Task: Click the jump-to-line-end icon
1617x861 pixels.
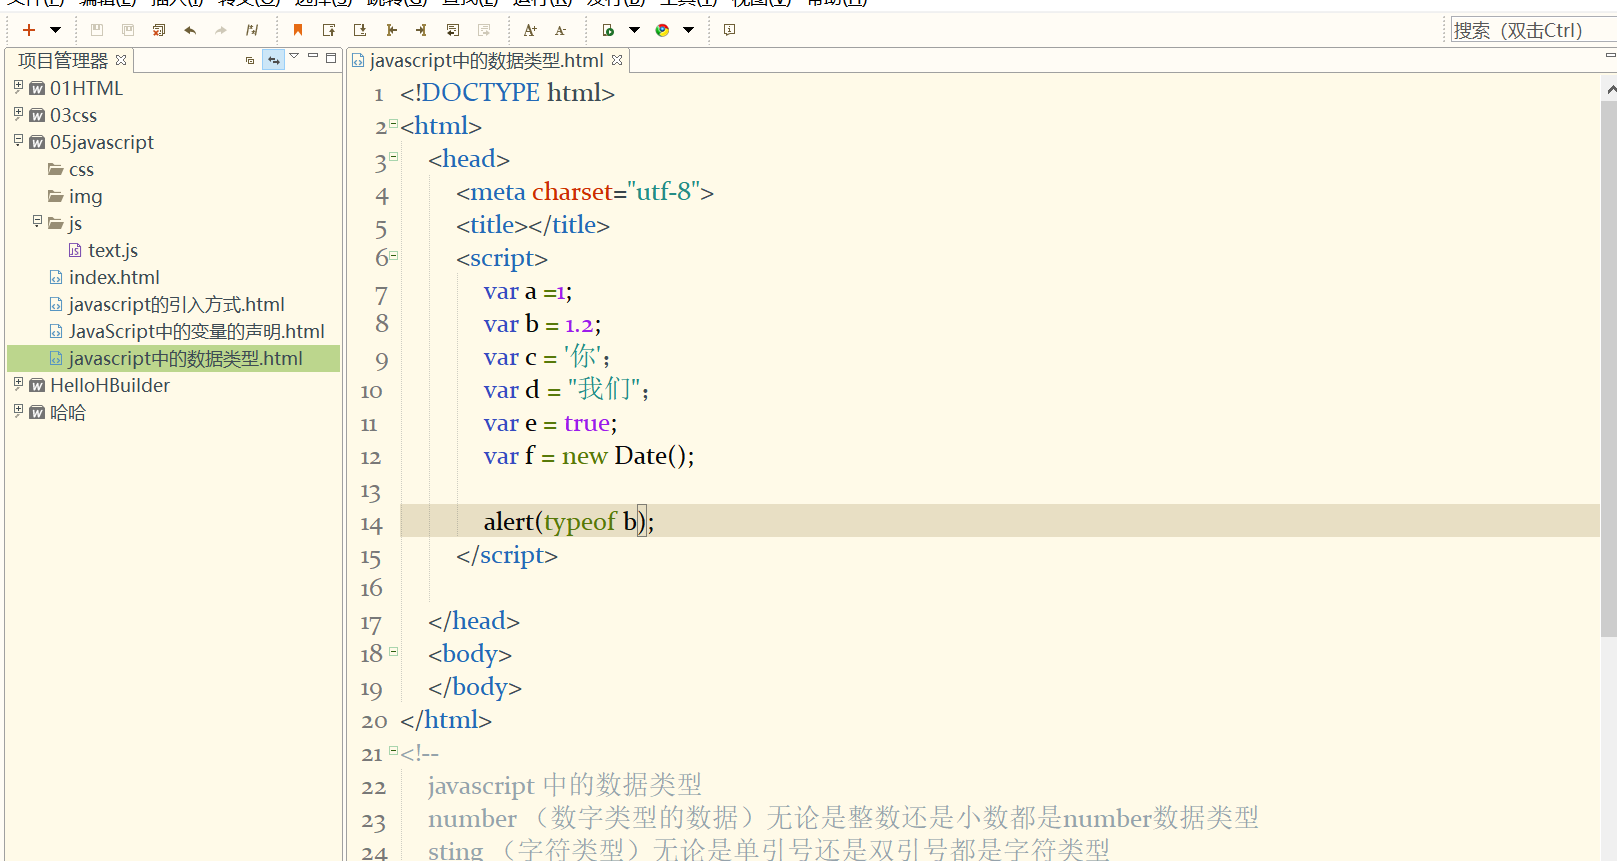Action: click(422, 30)
